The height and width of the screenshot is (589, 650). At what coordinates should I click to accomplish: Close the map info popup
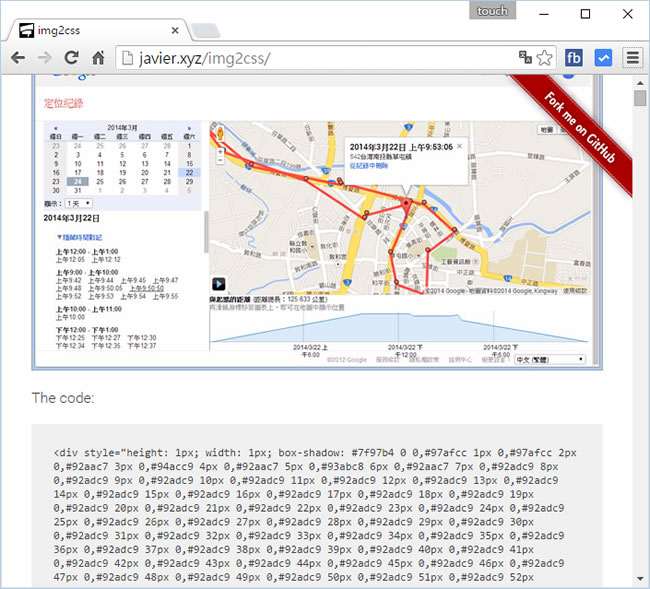459,146
